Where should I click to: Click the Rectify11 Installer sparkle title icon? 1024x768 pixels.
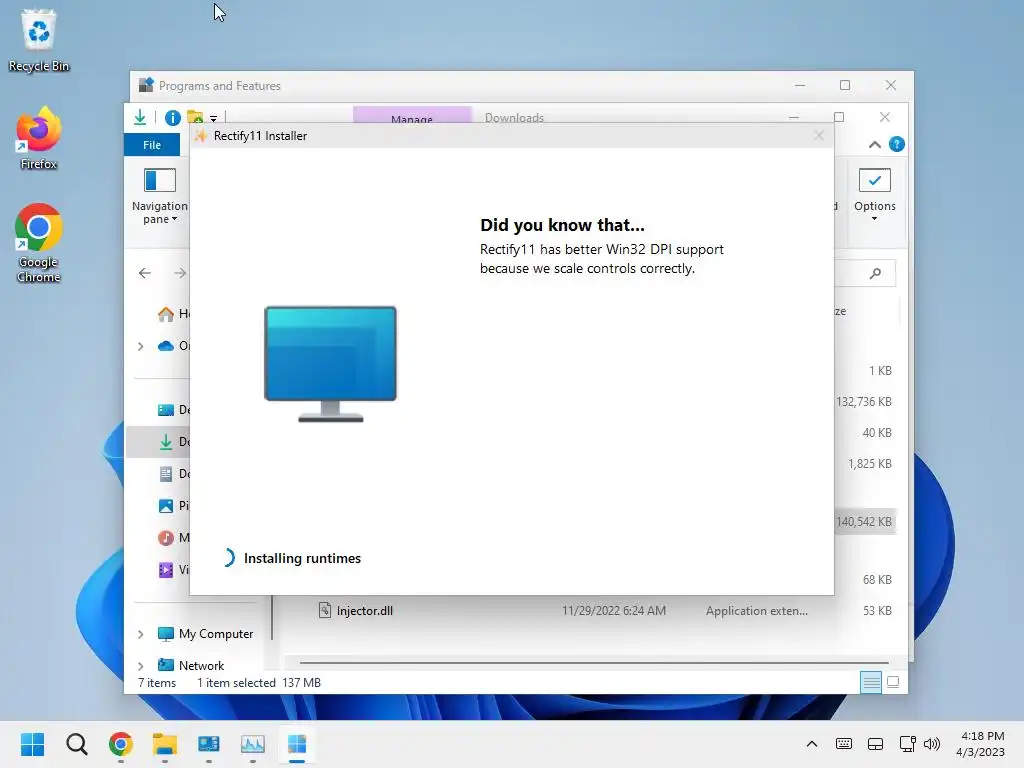[x=201, y=135]
